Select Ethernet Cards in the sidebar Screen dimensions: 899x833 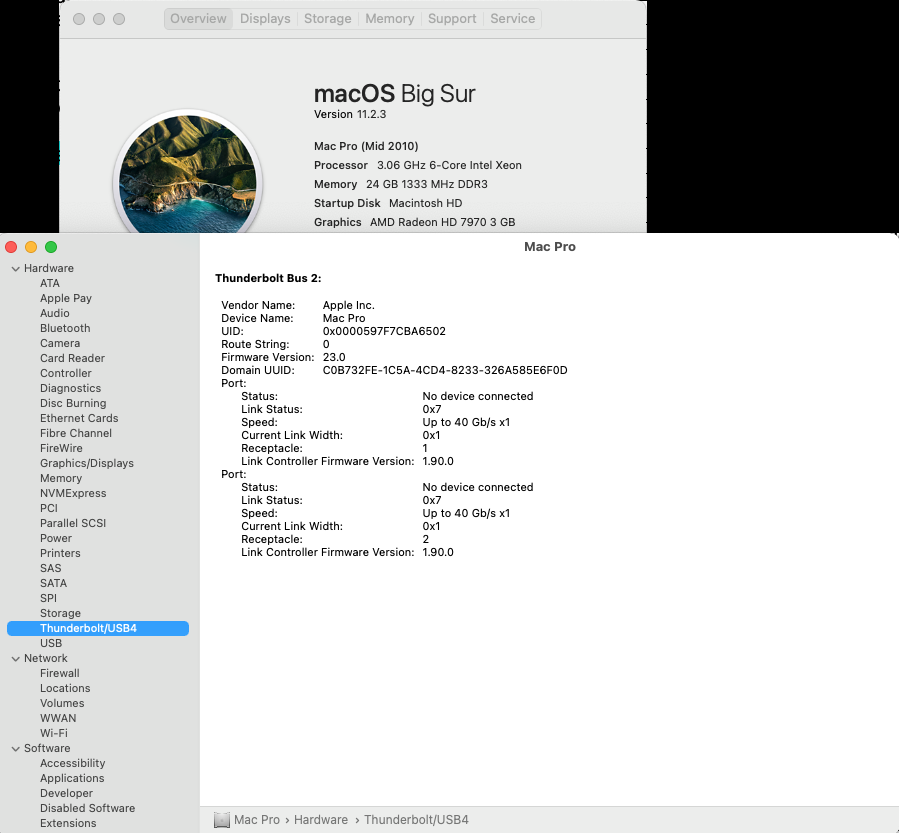[79, 418]
